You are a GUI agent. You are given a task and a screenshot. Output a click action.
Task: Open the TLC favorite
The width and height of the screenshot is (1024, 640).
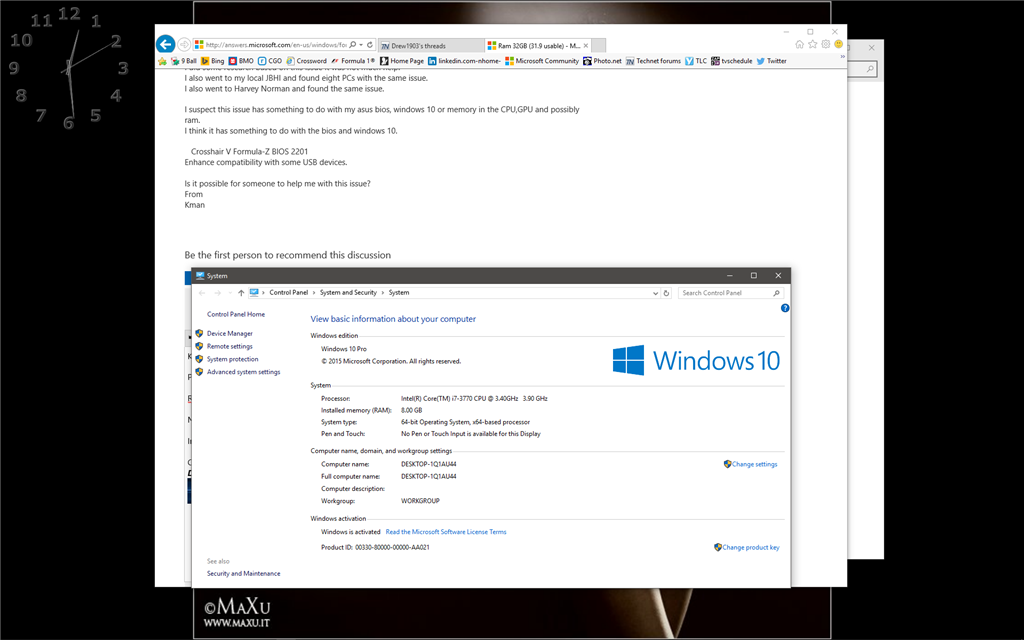click(x=696, y=61)
